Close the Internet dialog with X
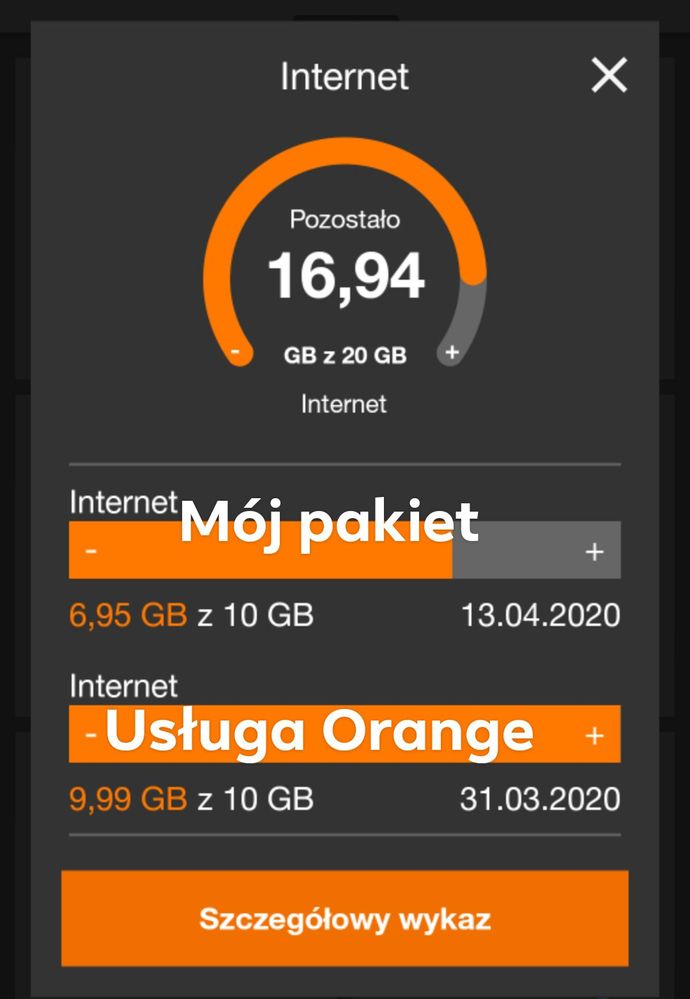 click(609, 76)
